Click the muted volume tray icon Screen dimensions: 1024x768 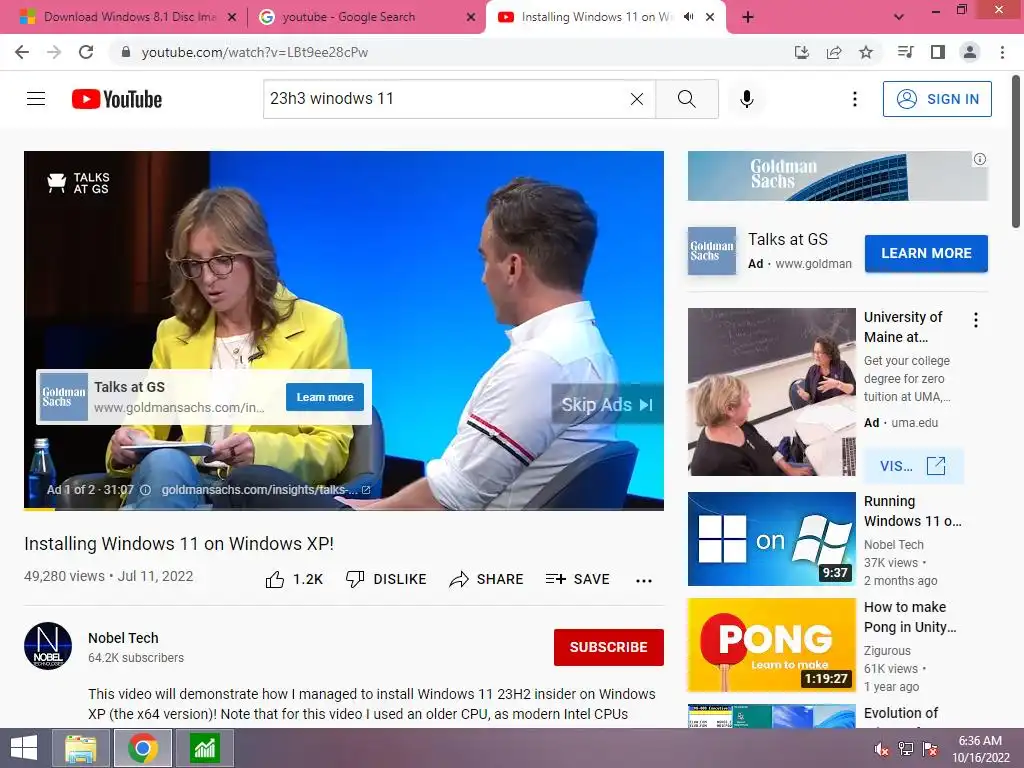coord(881,749)
